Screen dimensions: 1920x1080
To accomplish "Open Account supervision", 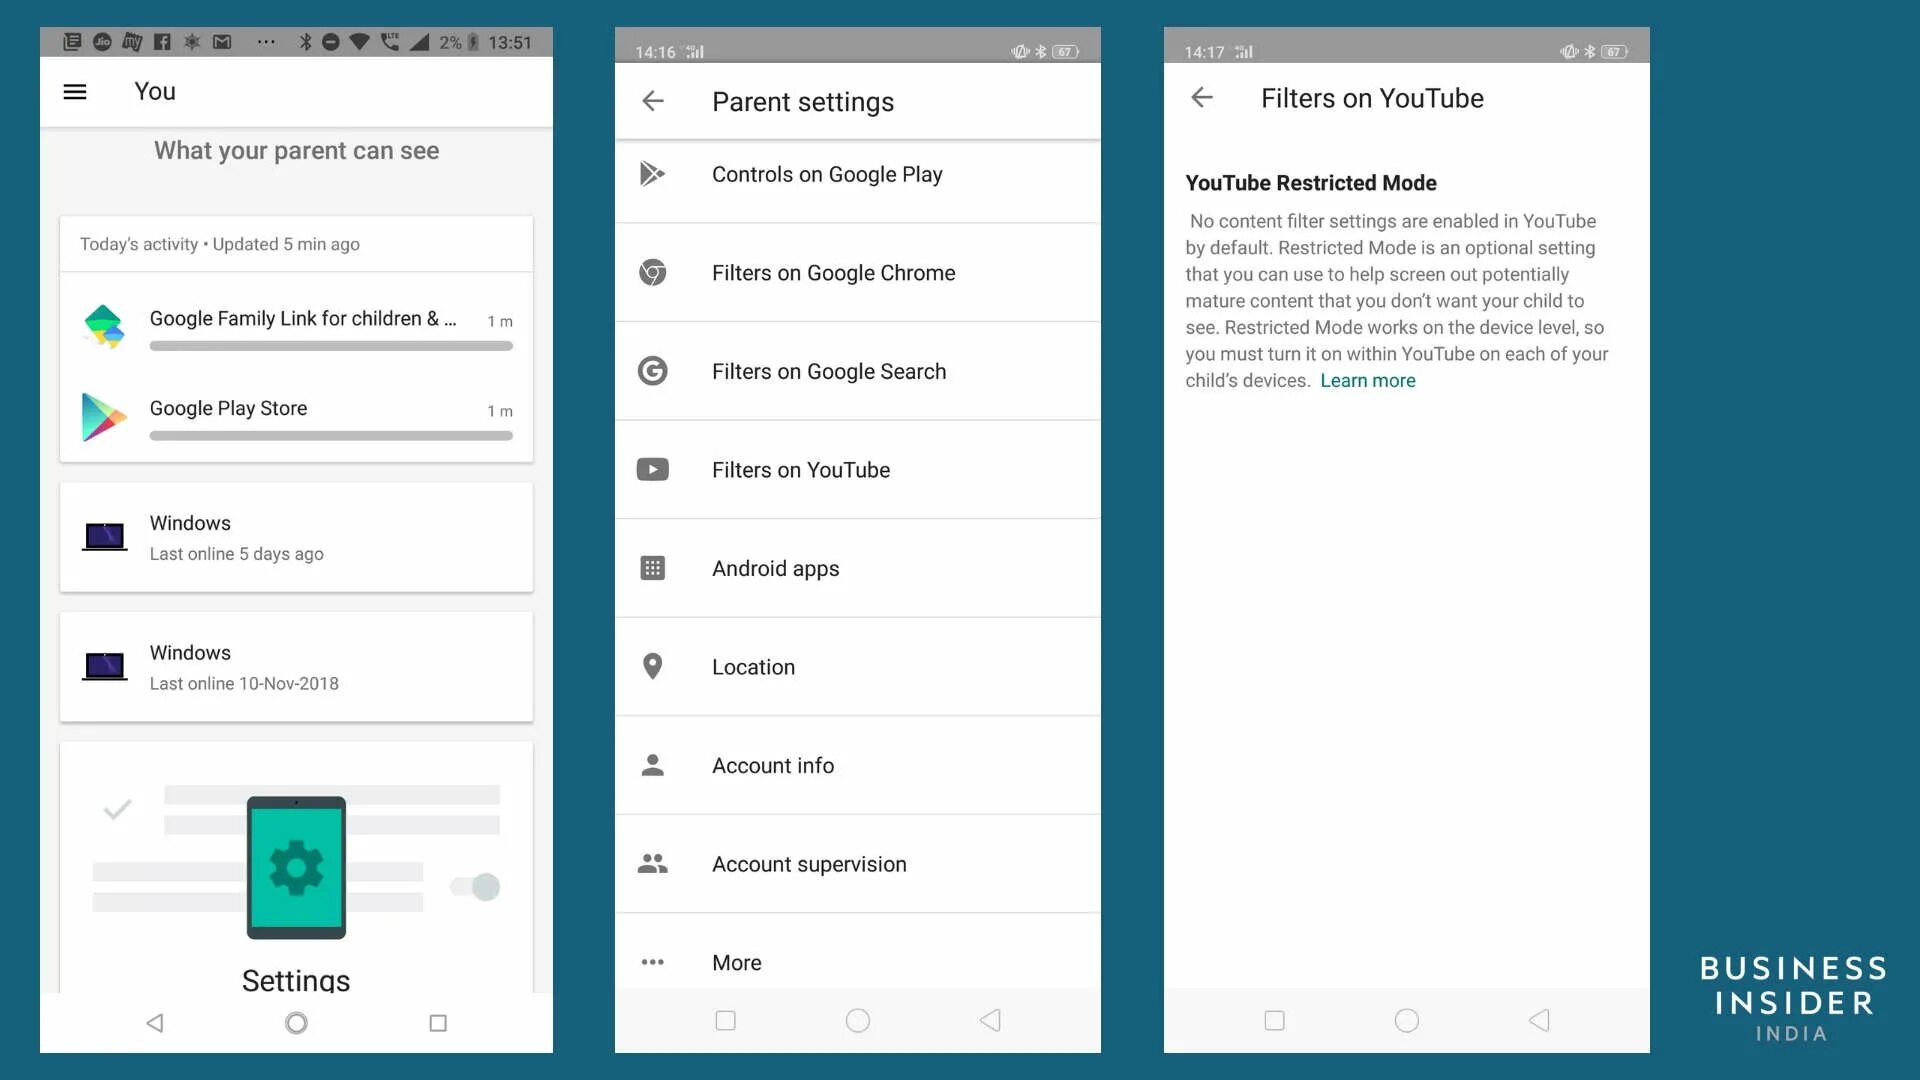I will point(858,864).
